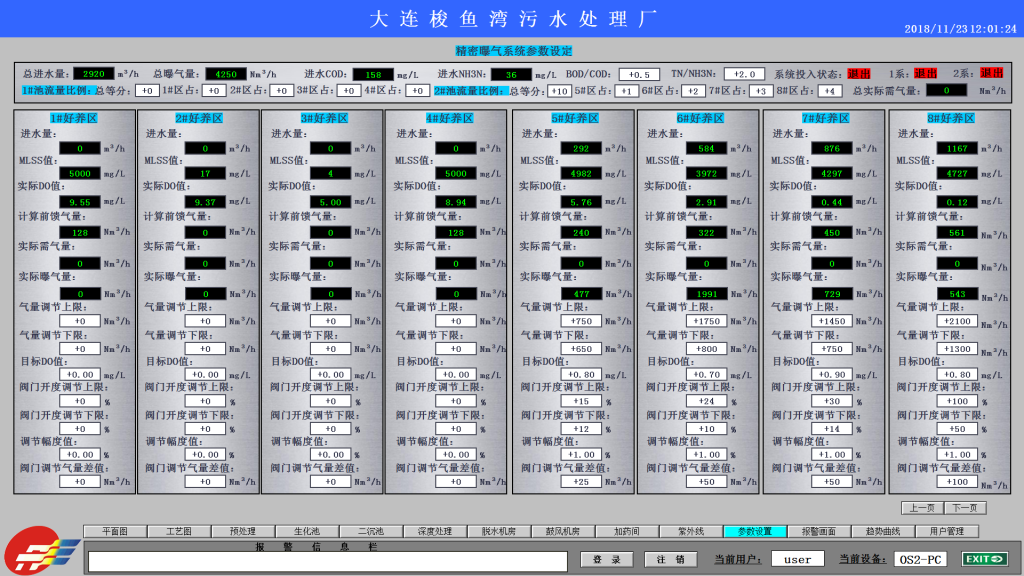The height and width of the screenshot is (576, 1024).
Task: Click the 上一页 previous page button
Action: click(x=922, y=508)
